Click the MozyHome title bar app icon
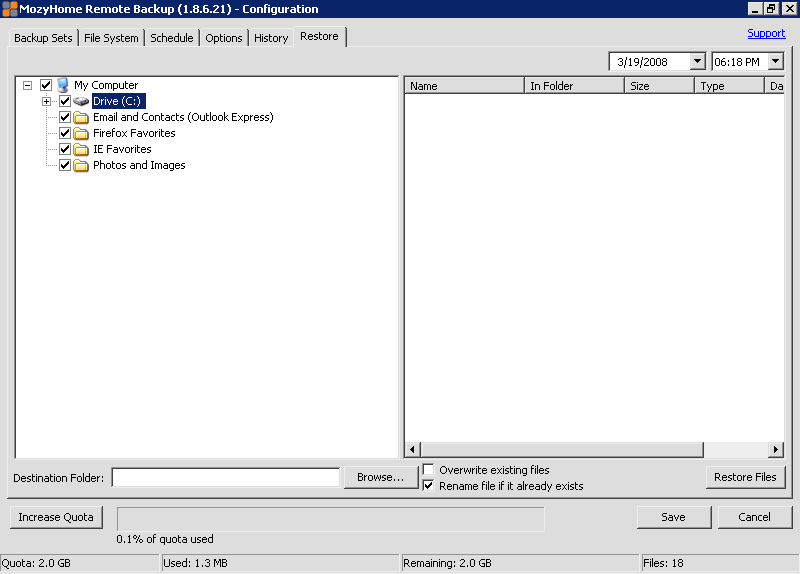This screenshot has width=800, height=574. pos(9,9)
